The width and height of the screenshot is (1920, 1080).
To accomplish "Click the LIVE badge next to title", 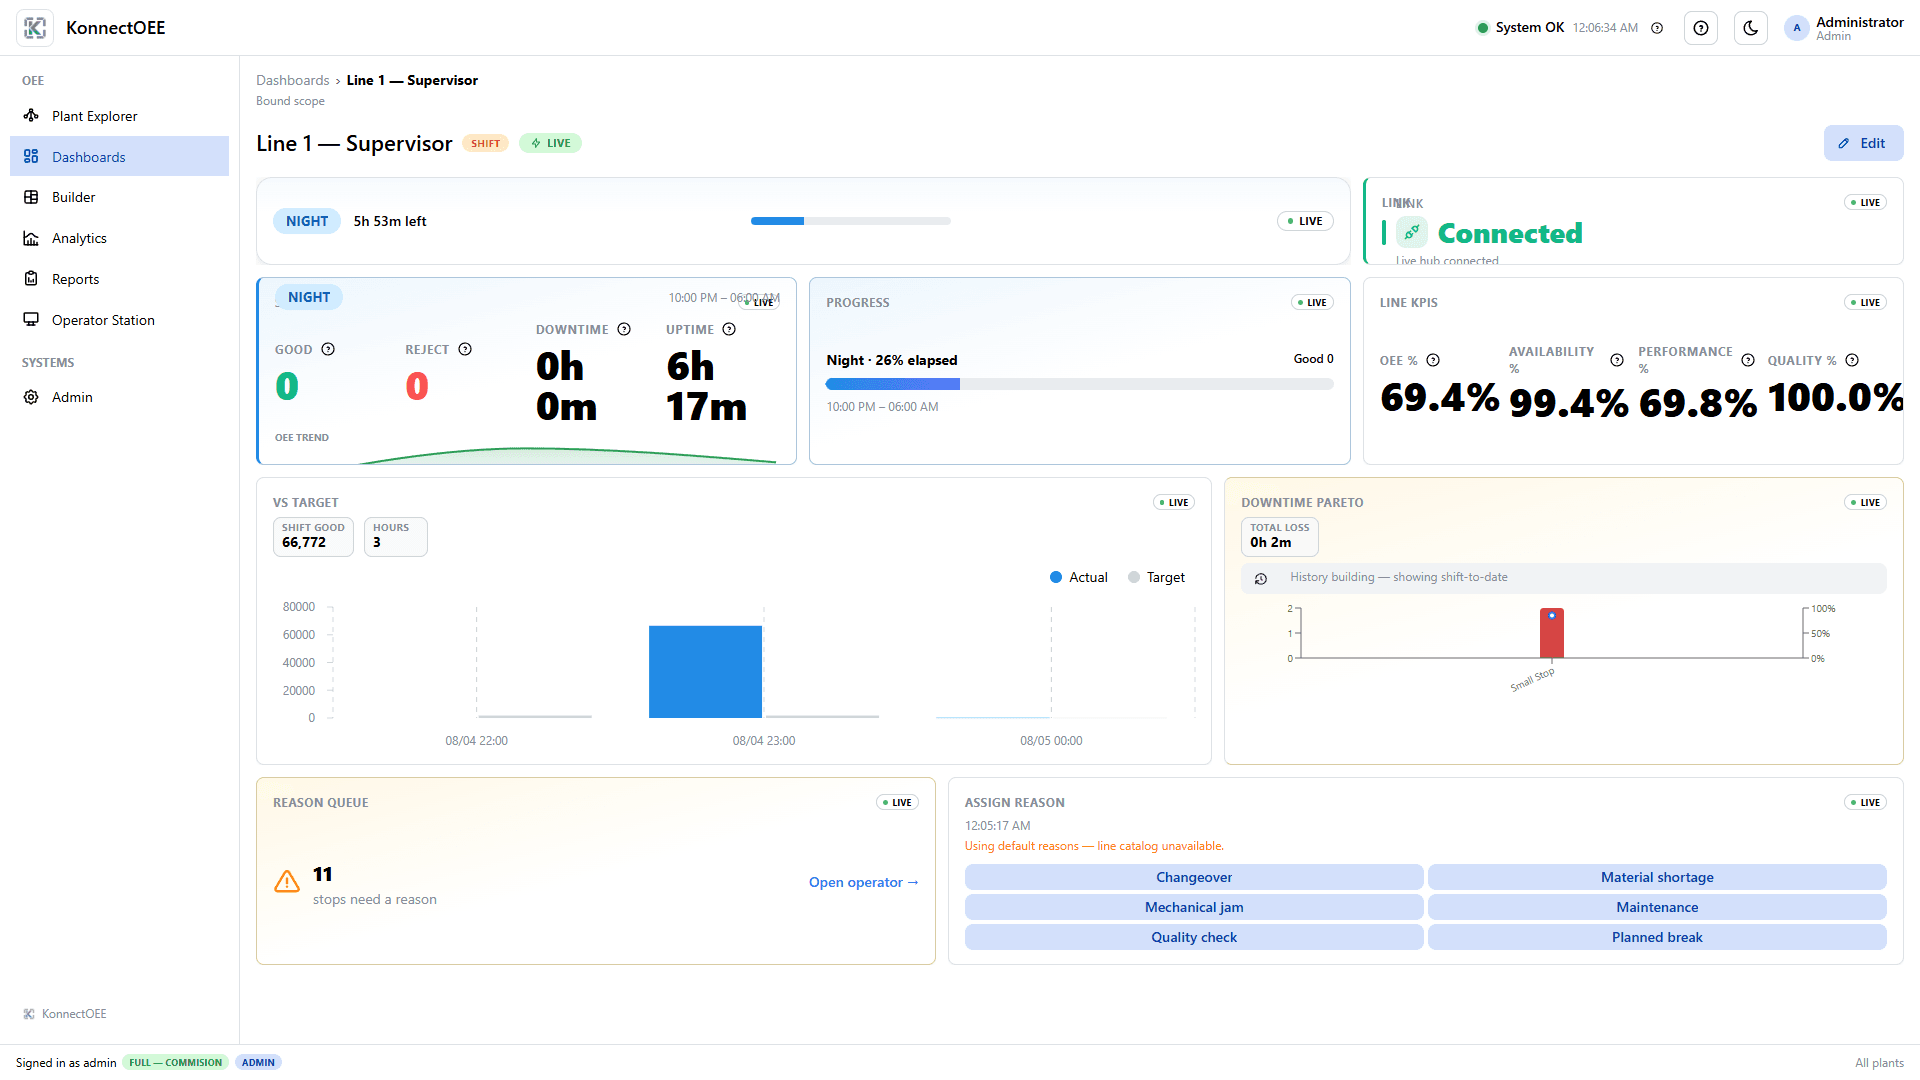I will [550, 143].
